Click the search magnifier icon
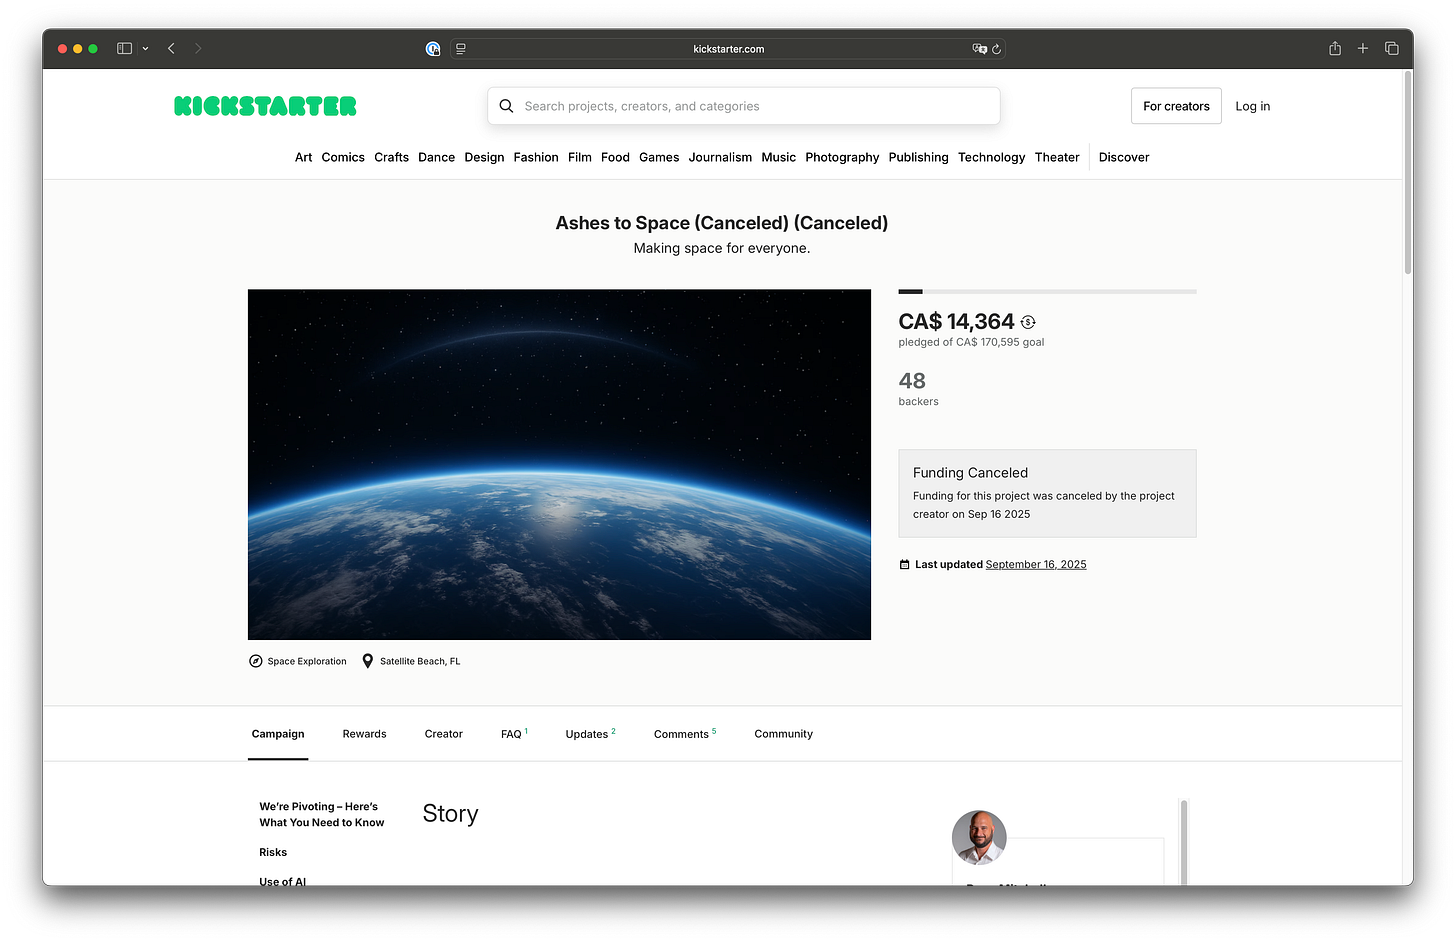 point(506,106)
